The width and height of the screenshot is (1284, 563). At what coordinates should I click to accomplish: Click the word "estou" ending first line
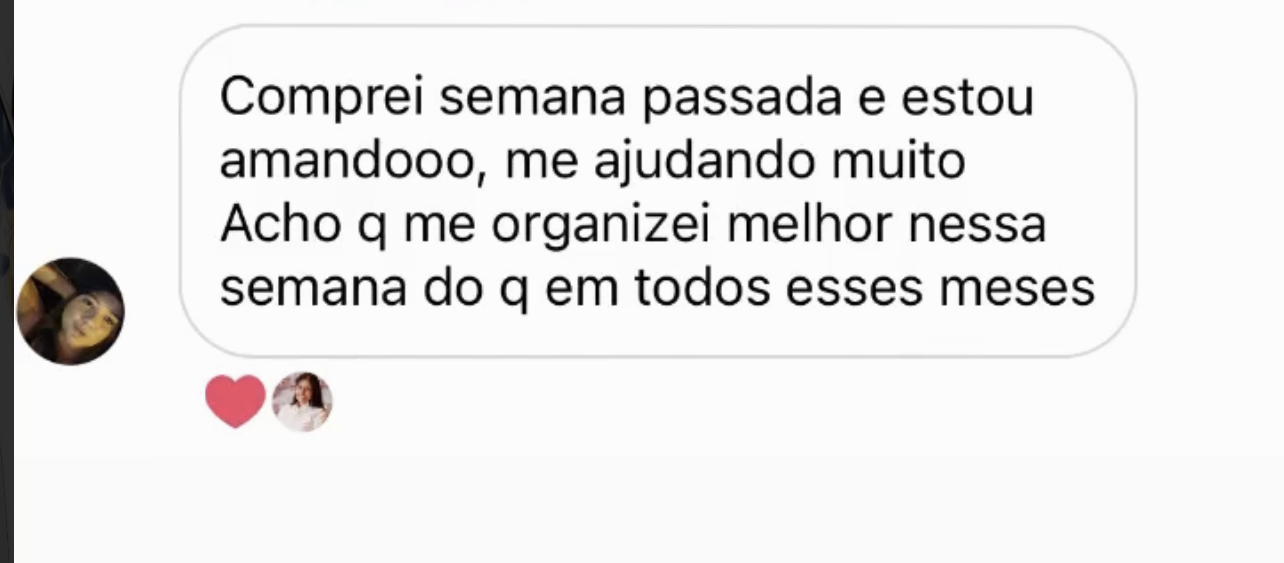pos(968,101)
